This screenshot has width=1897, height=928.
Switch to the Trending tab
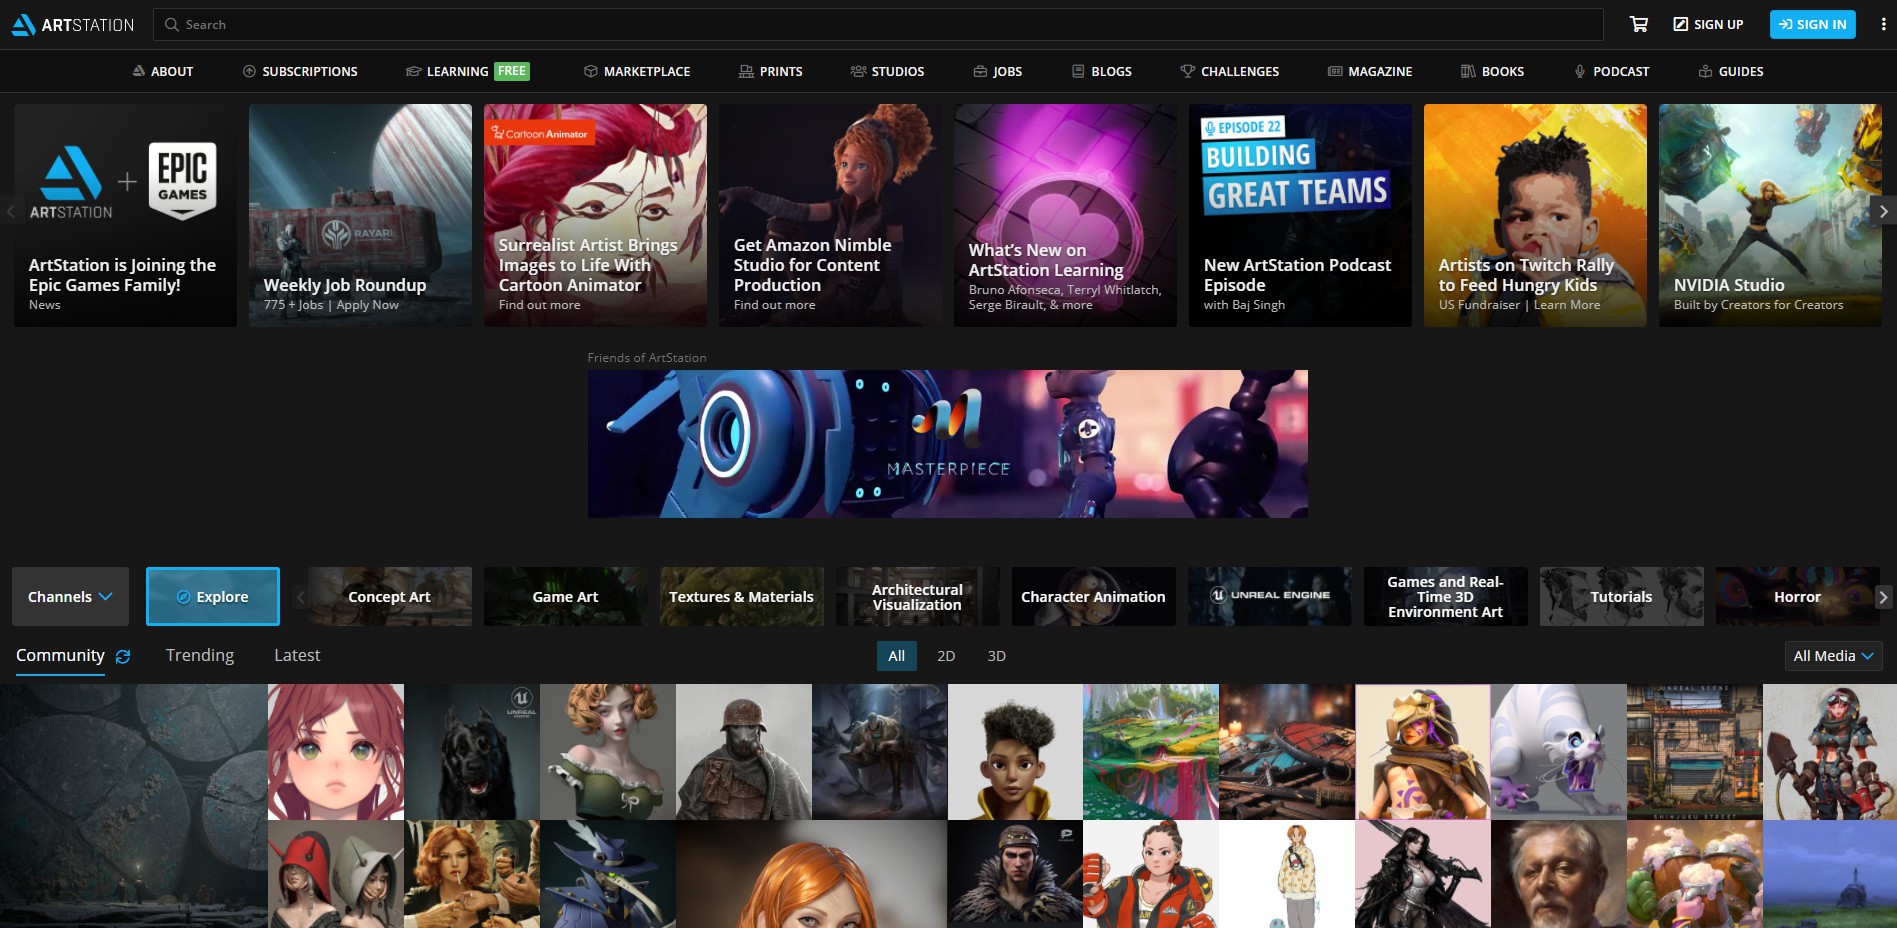pyautogui.click(x=200, y=655)
